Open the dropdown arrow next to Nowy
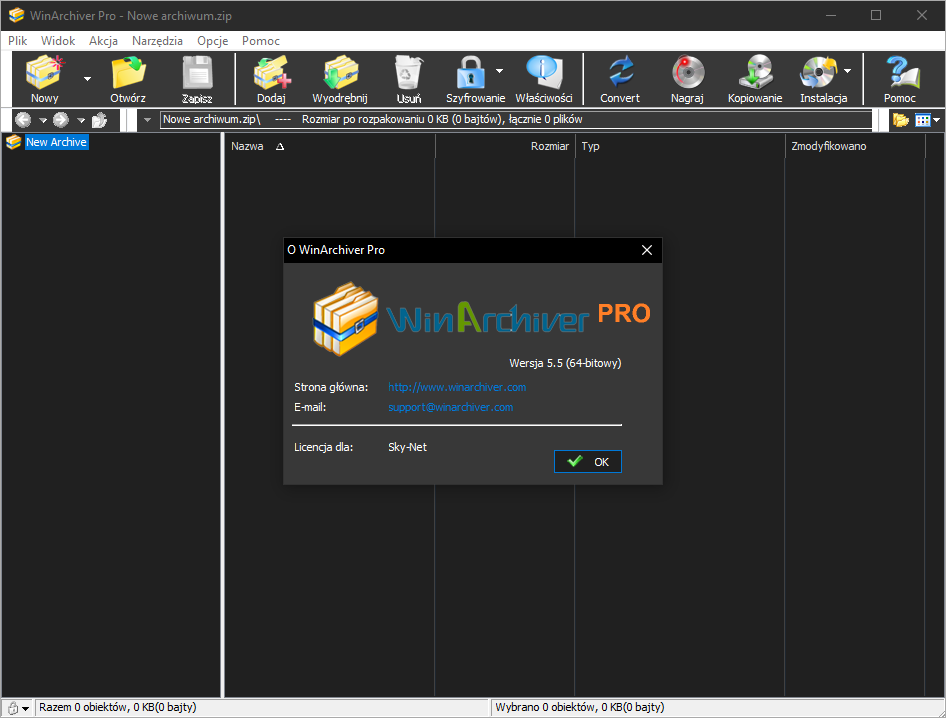This screenshot has height=718, width=946. point(87,78)
